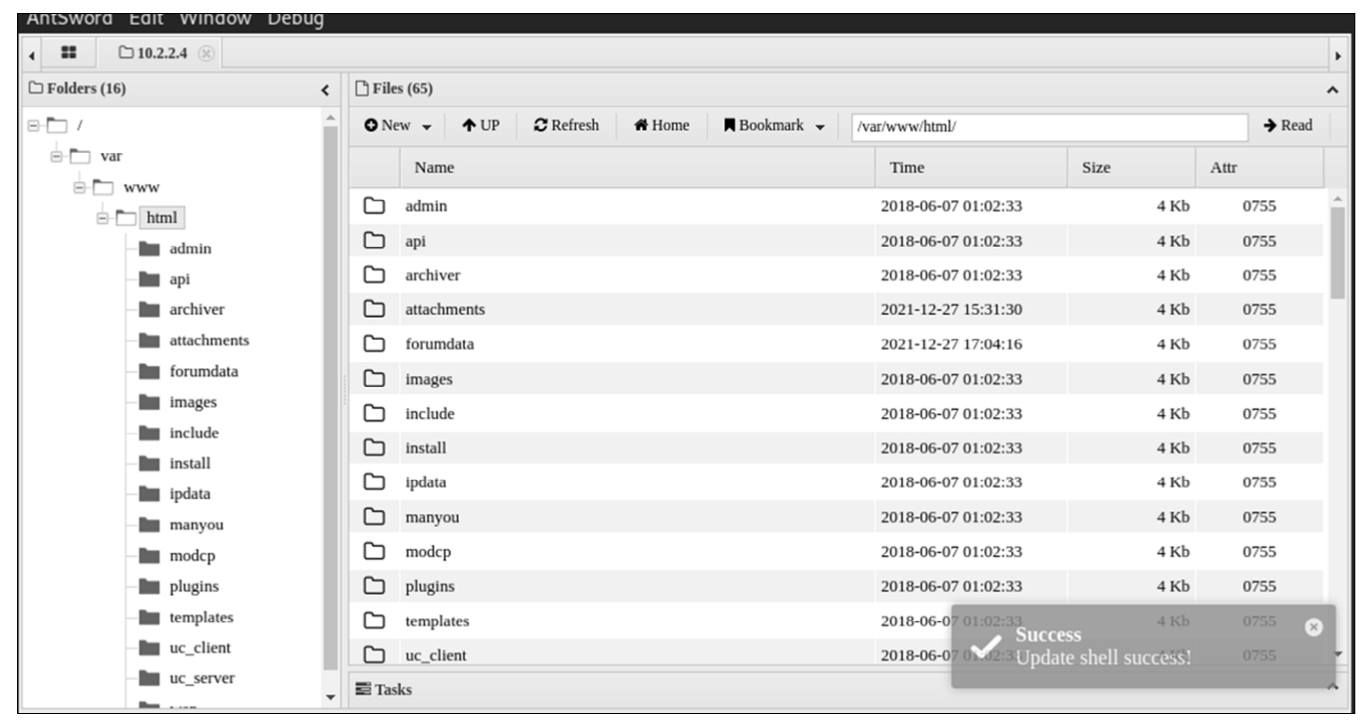The image size is (1371, 727).
Task: Select the modcp folder in the tree
Action: [192, 556]
